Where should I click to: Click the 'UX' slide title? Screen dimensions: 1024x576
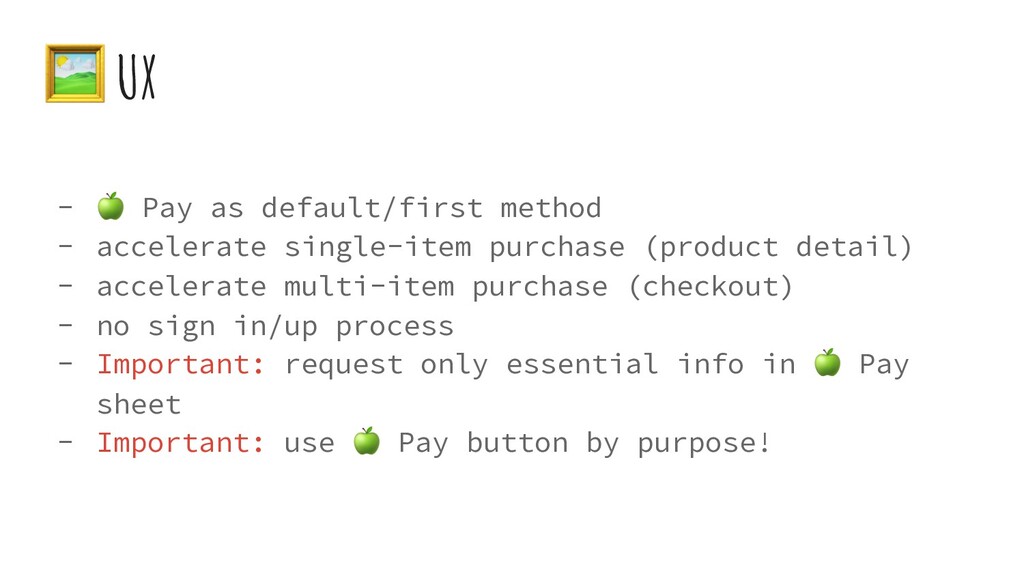(x=137, y=77)
